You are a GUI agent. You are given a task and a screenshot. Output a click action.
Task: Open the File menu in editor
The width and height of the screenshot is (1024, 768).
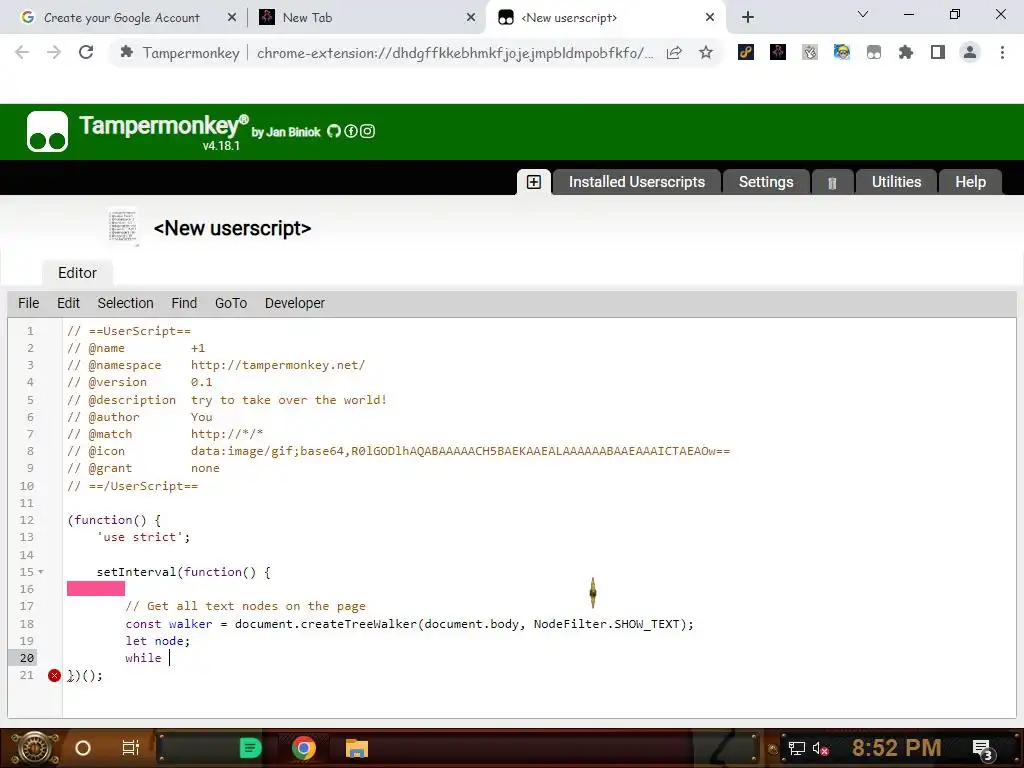[29, 303]
